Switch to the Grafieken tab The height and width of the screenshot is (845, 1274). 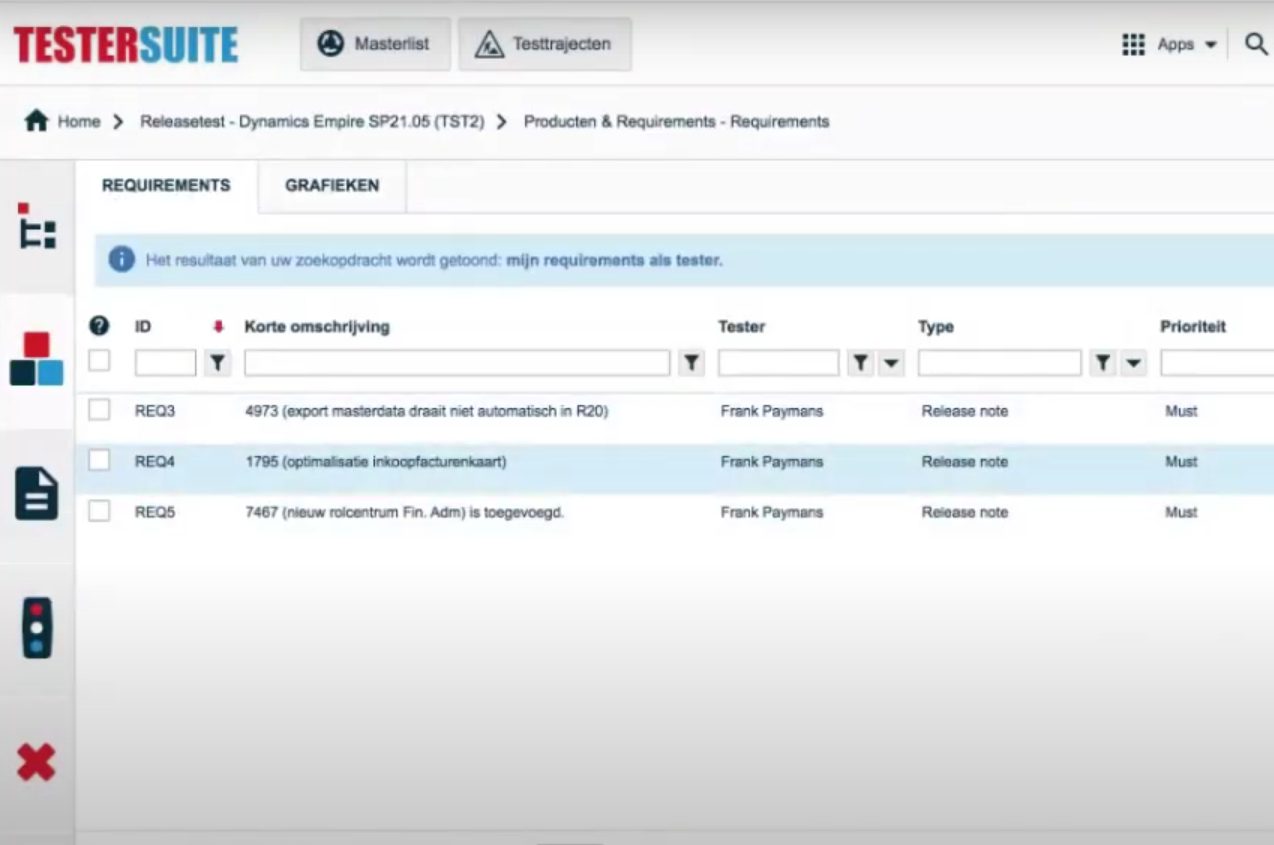332,186
